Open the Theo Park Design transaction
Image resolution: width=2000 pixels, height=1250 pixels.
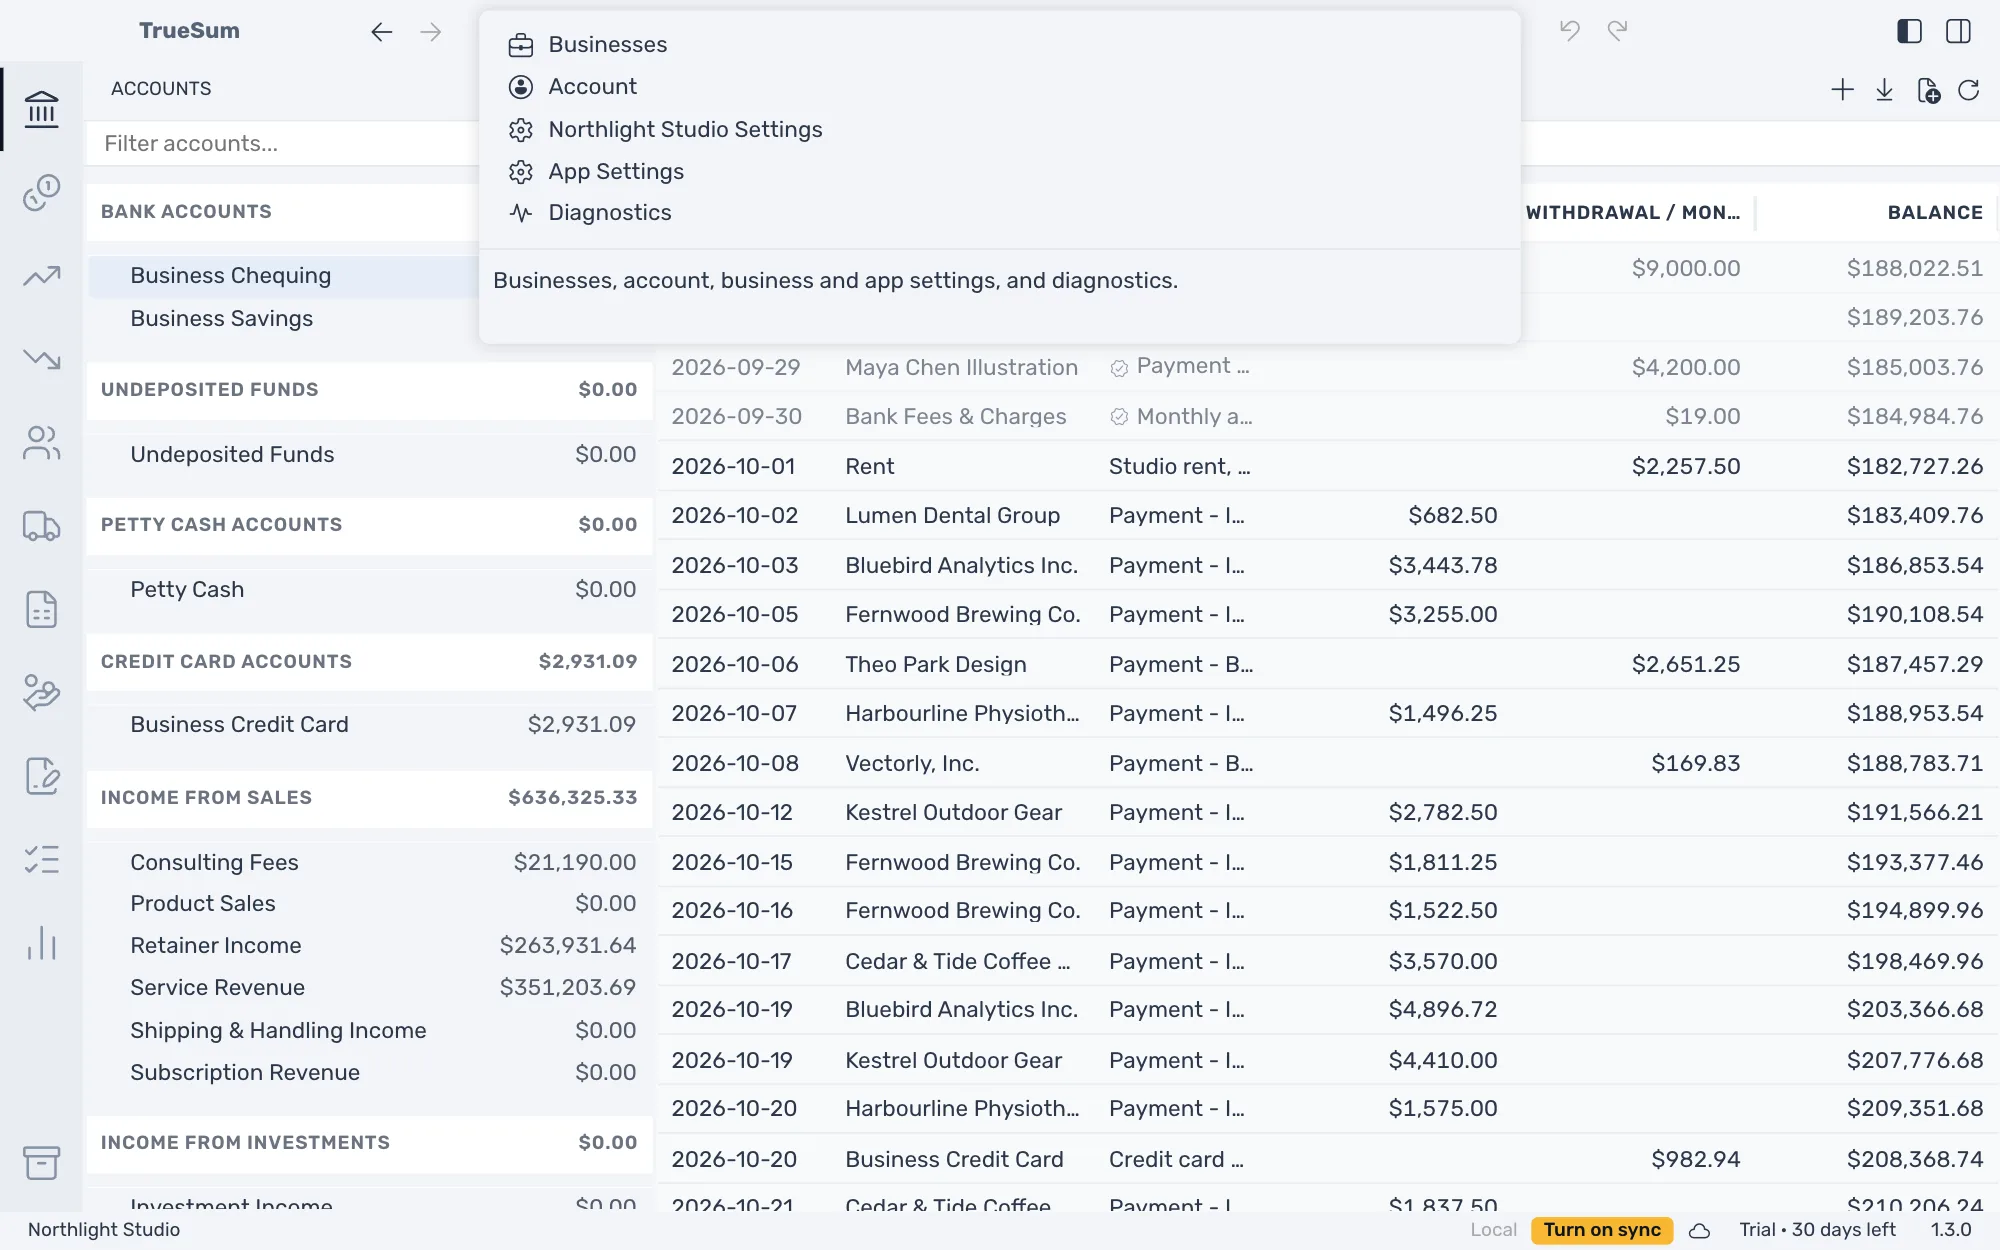pos(1328,664)
